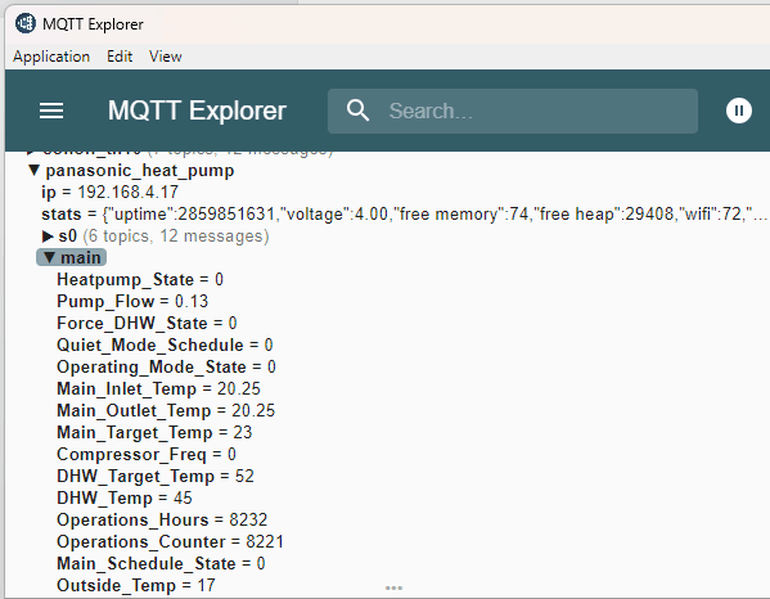The height and width of the screenshot is (599, 770).
Task: Select Pump_Flow = 0.13 topic
Action: (x=132, y=301)
